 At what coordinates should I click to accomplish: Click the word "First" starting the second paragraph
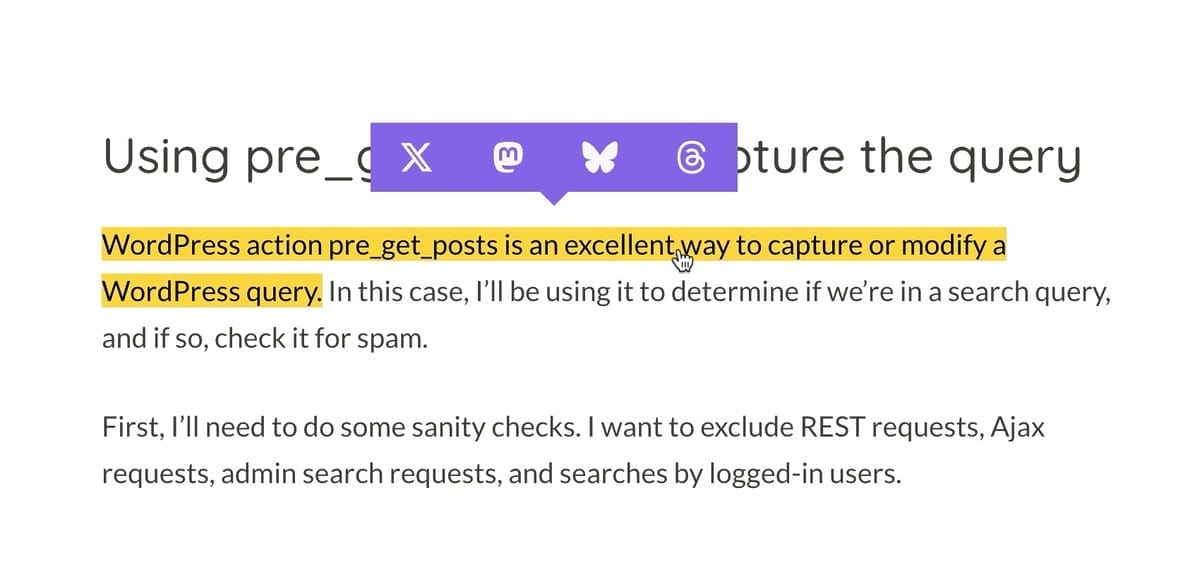click(127, 427)
